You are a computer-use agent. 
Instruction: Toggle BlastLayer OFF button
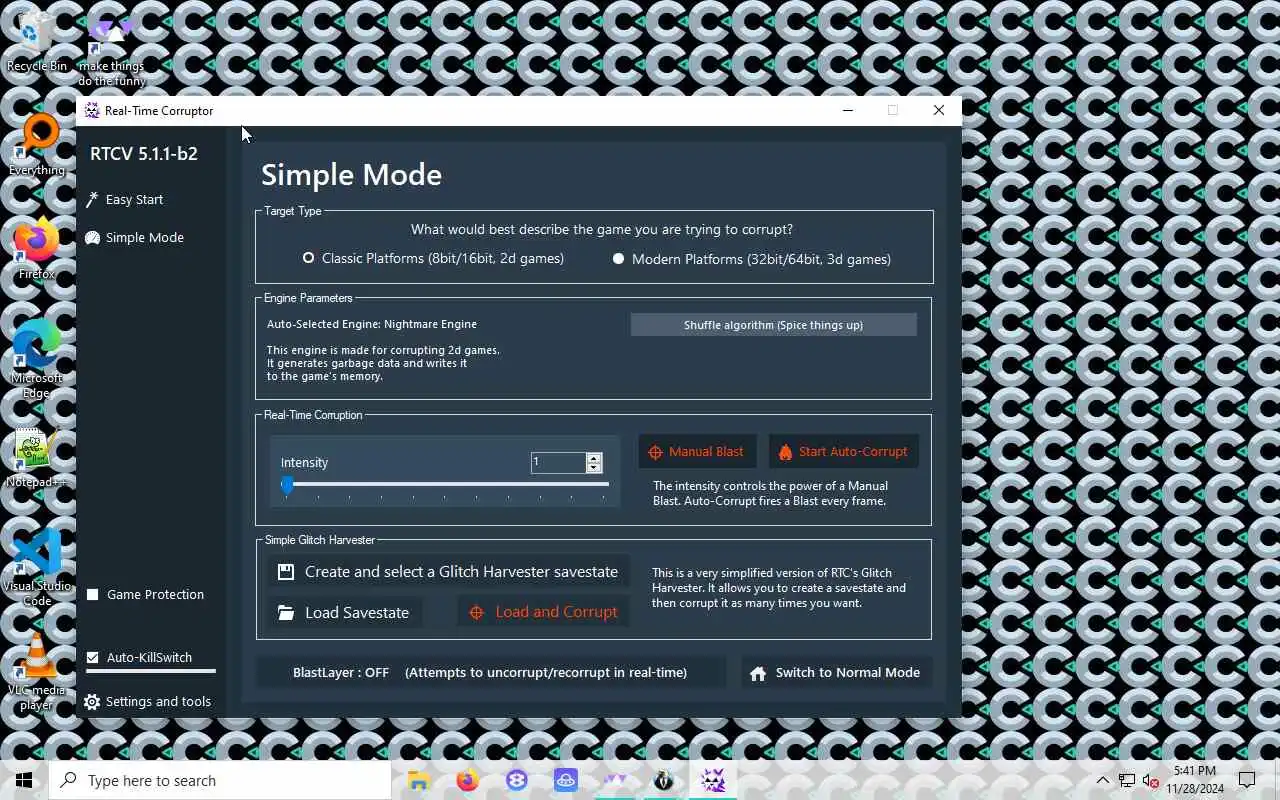point(490,672)
